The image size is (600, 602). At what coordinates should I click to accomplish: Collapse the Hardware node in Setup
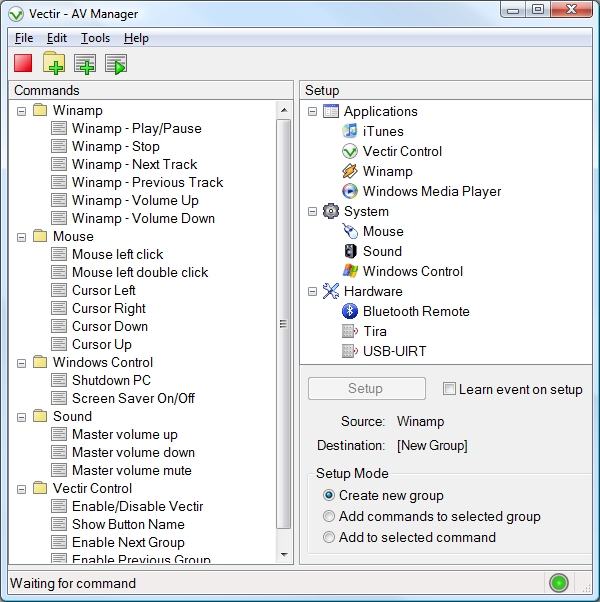point(312,292)
